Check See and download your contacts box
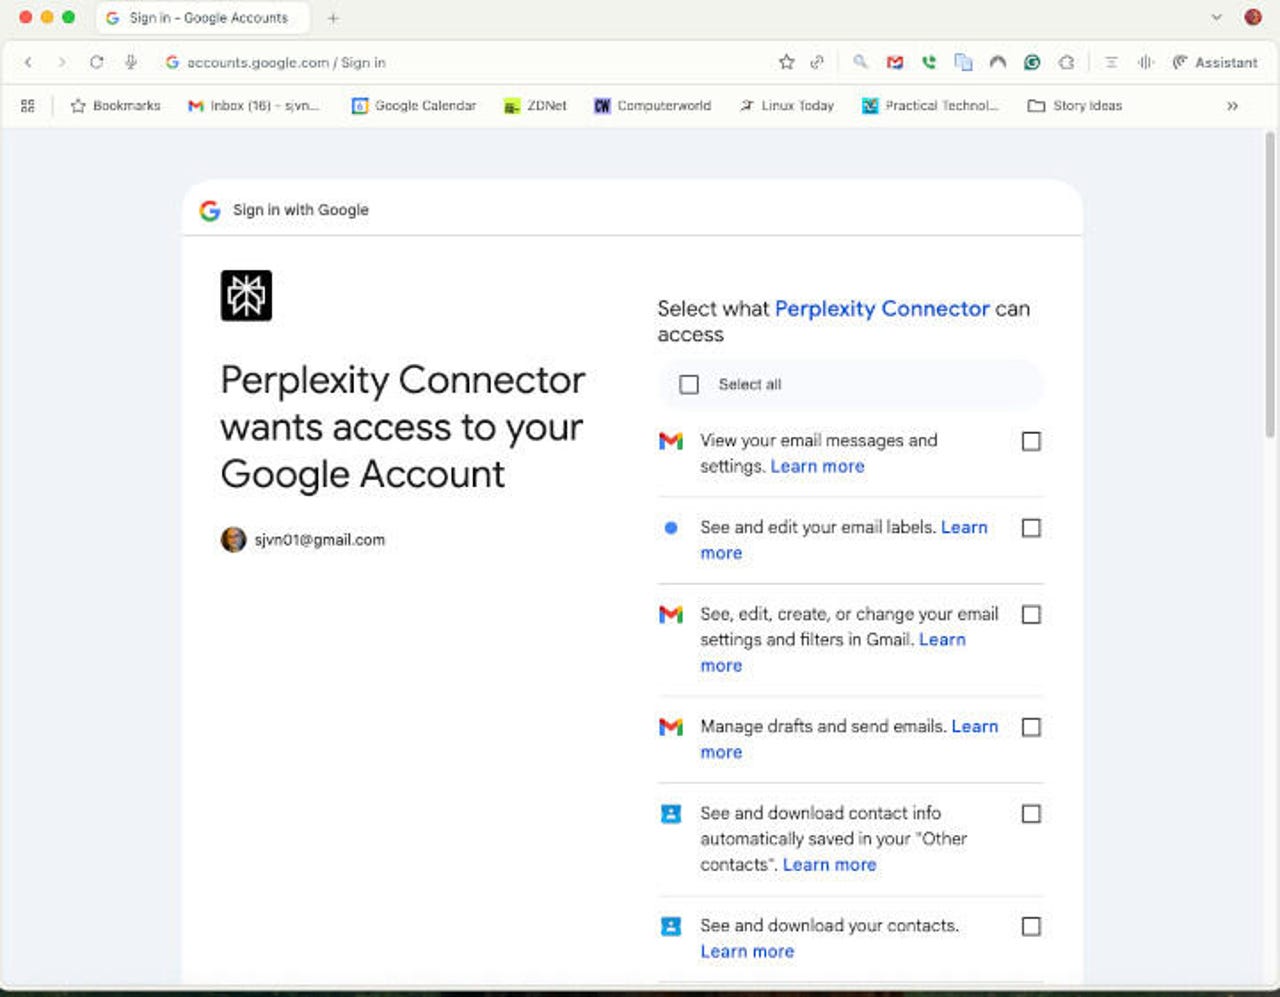 pyautogui.click(x=1031, y=926)
